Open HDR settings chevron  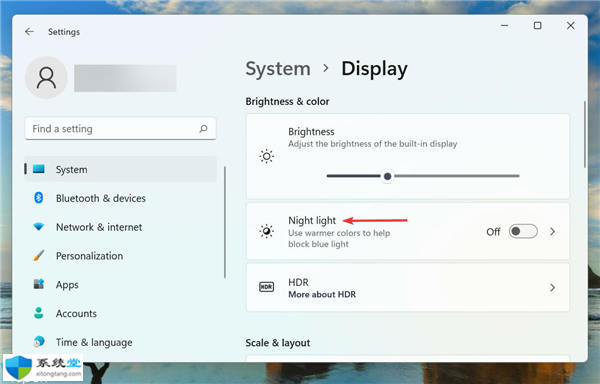point(553,288)
